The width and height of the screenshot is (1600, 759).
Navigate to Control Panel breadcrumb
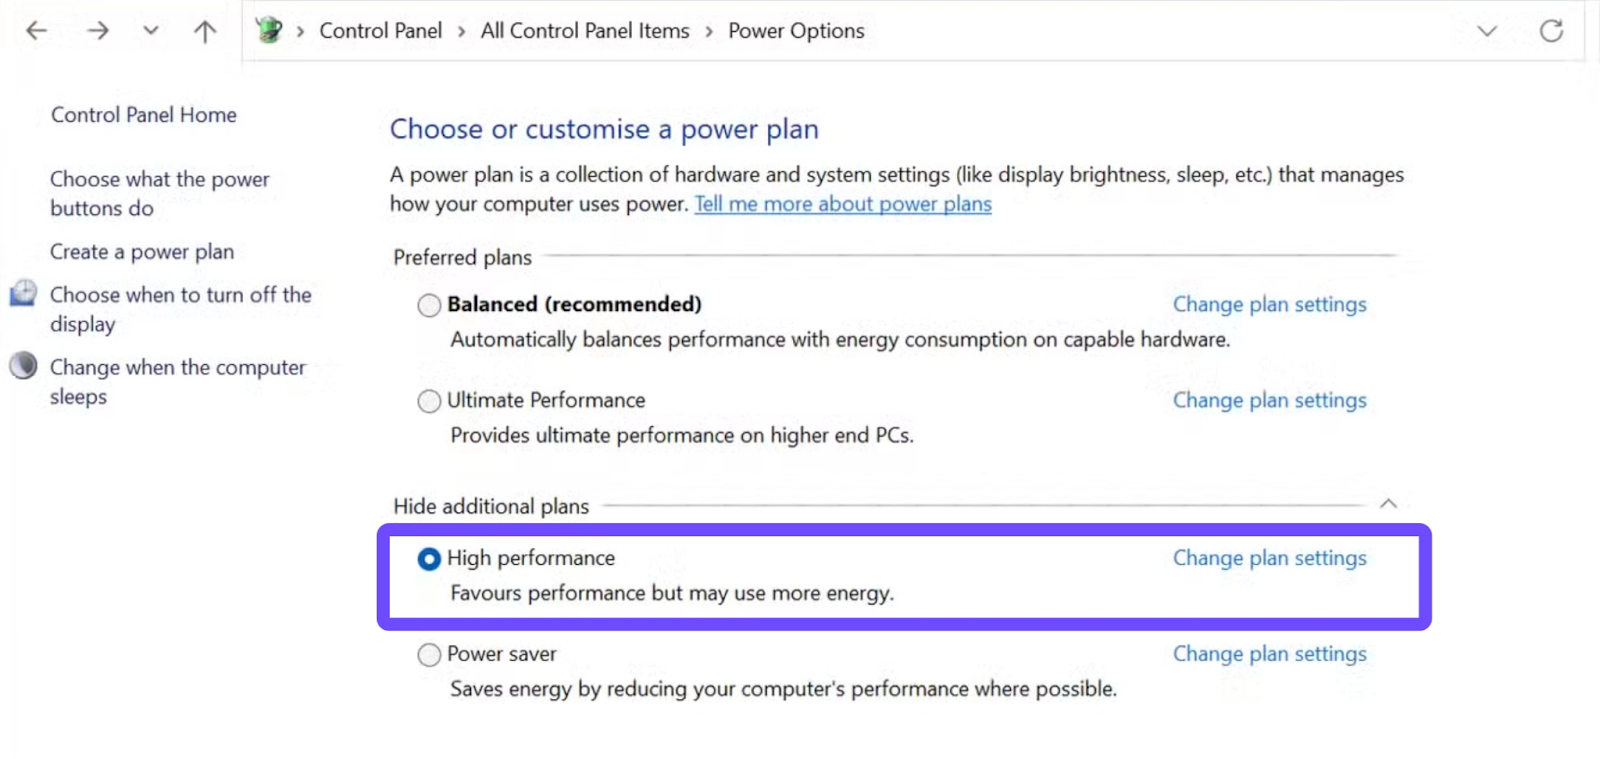click(380, 31)
